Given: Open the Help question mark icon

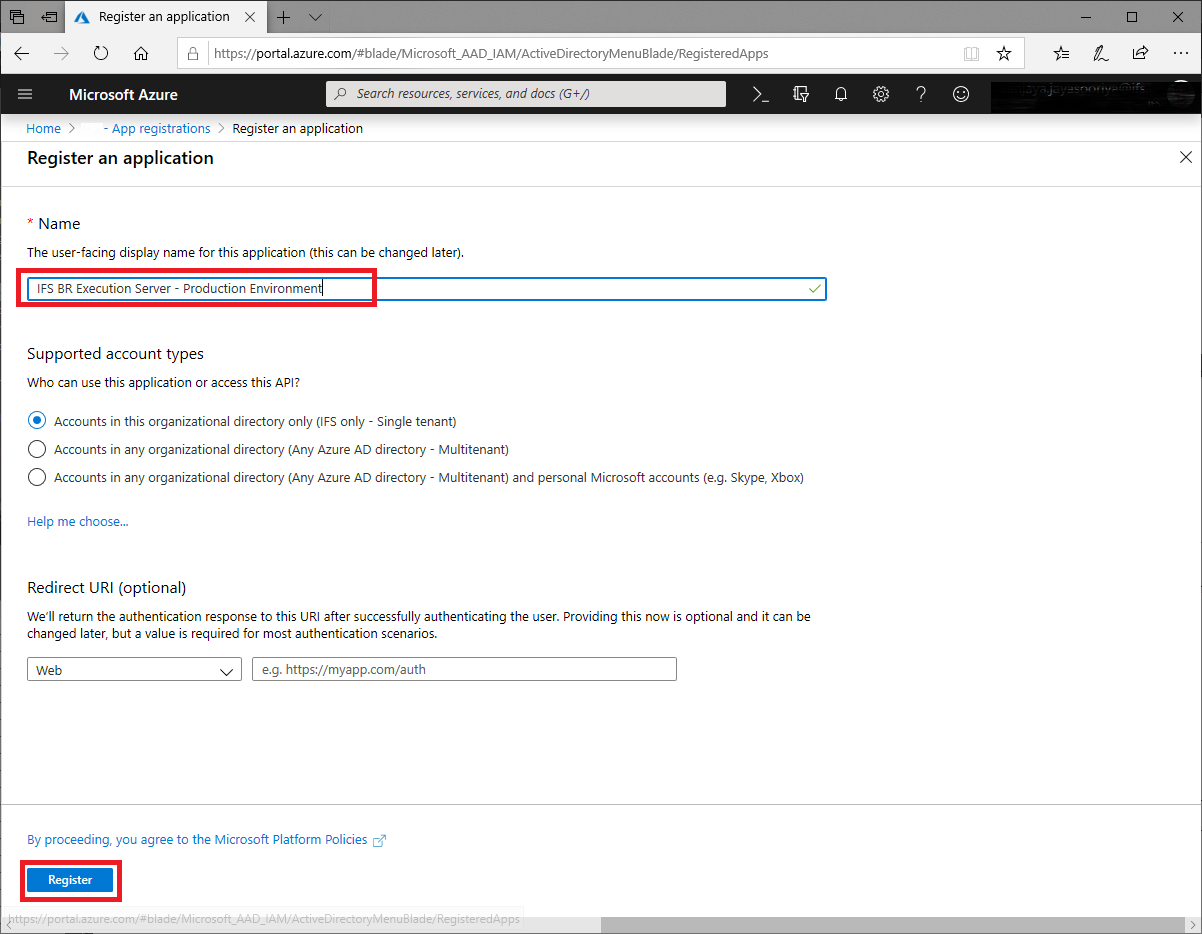Looking at the screenshot, I should pos(921,94).
